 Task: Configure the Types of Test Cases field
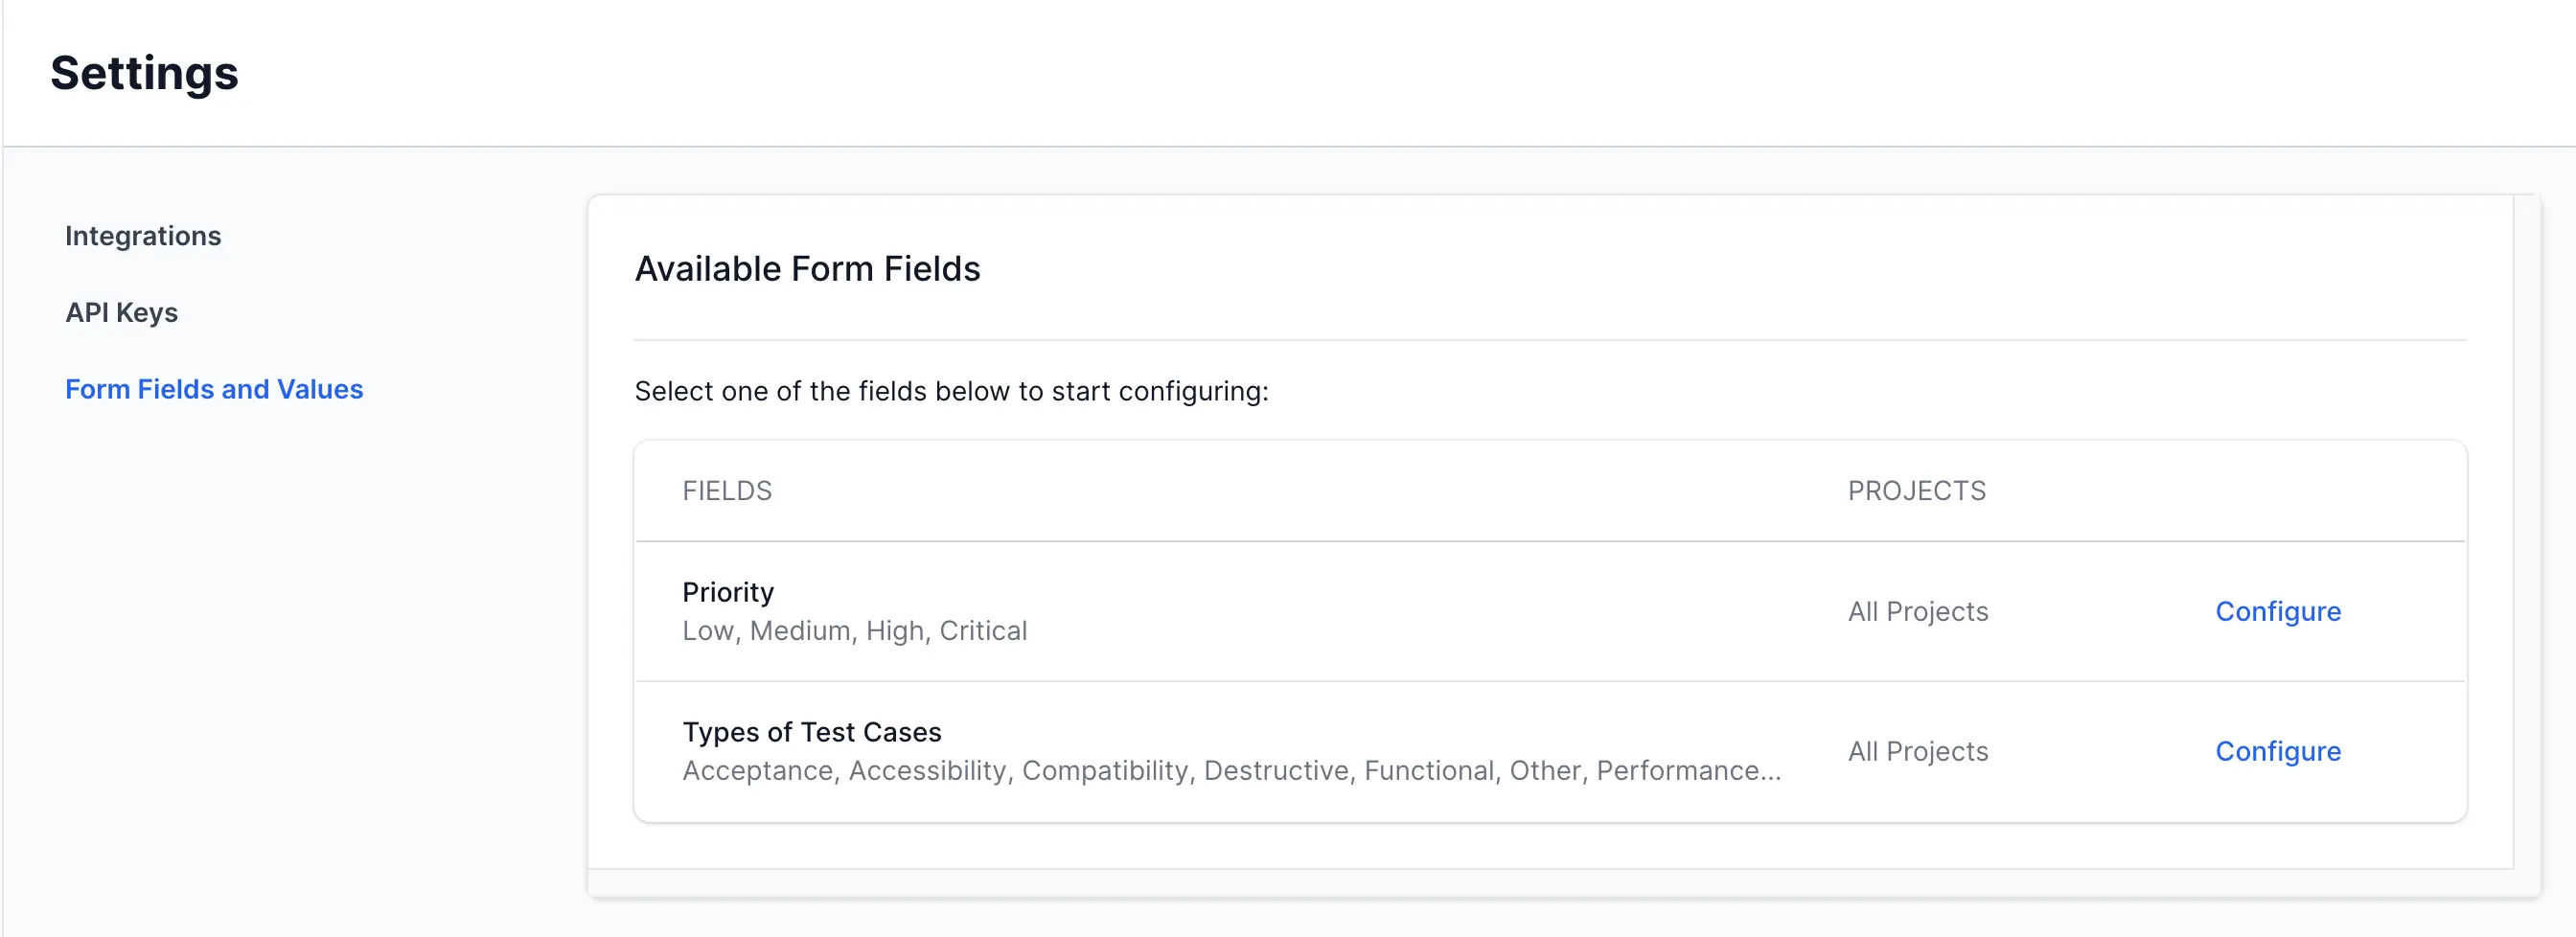pos(2277,751)
